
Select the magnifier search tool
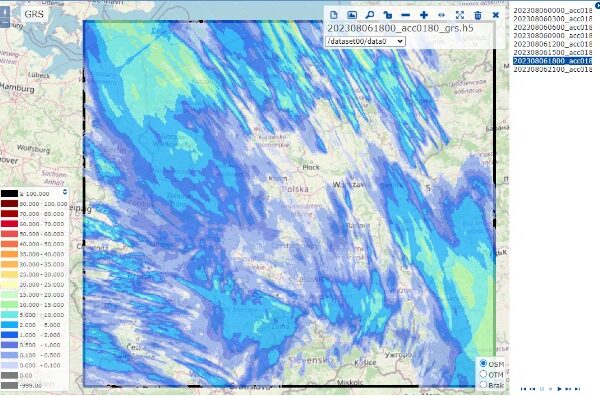point(370,15)
